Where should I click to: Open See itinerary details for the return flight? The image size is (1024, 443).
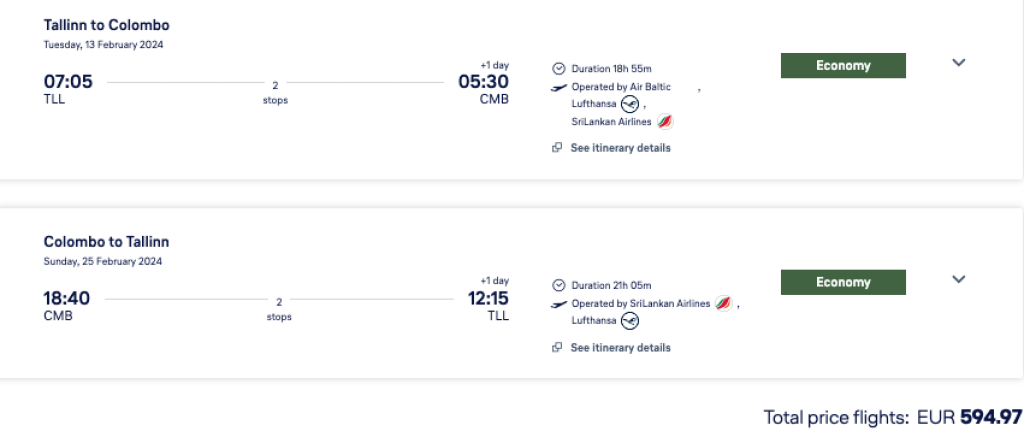(x=620, y=348)
